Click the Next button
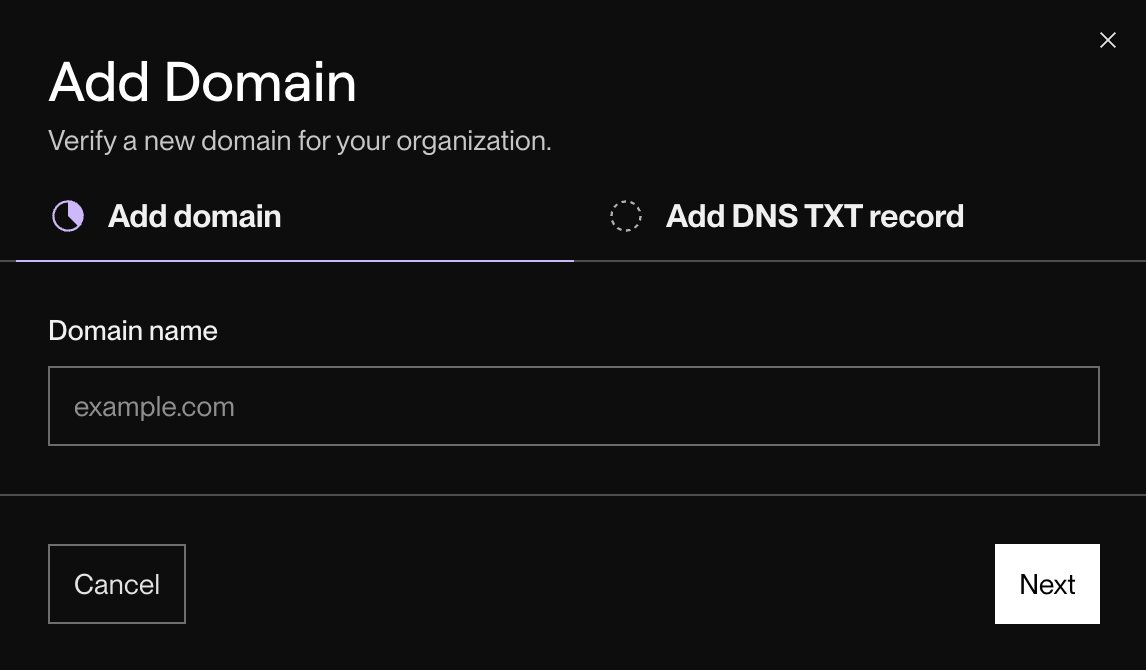Screen dimensions: 1146x670 pyautogui.click(x=1047, y=583)
